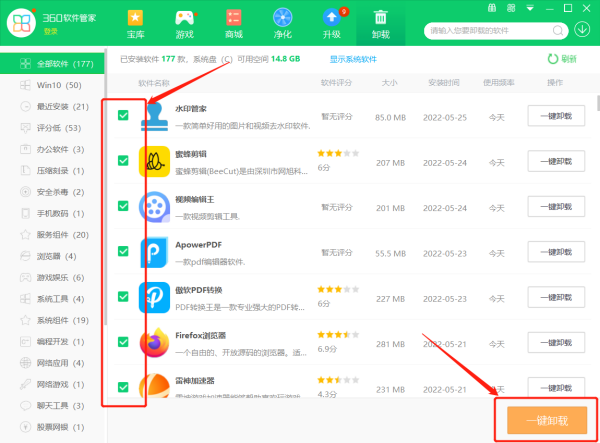Uncheck the 视频编辑王 checkbox
The width and height of the screenshot is (600, 443).
123,206
